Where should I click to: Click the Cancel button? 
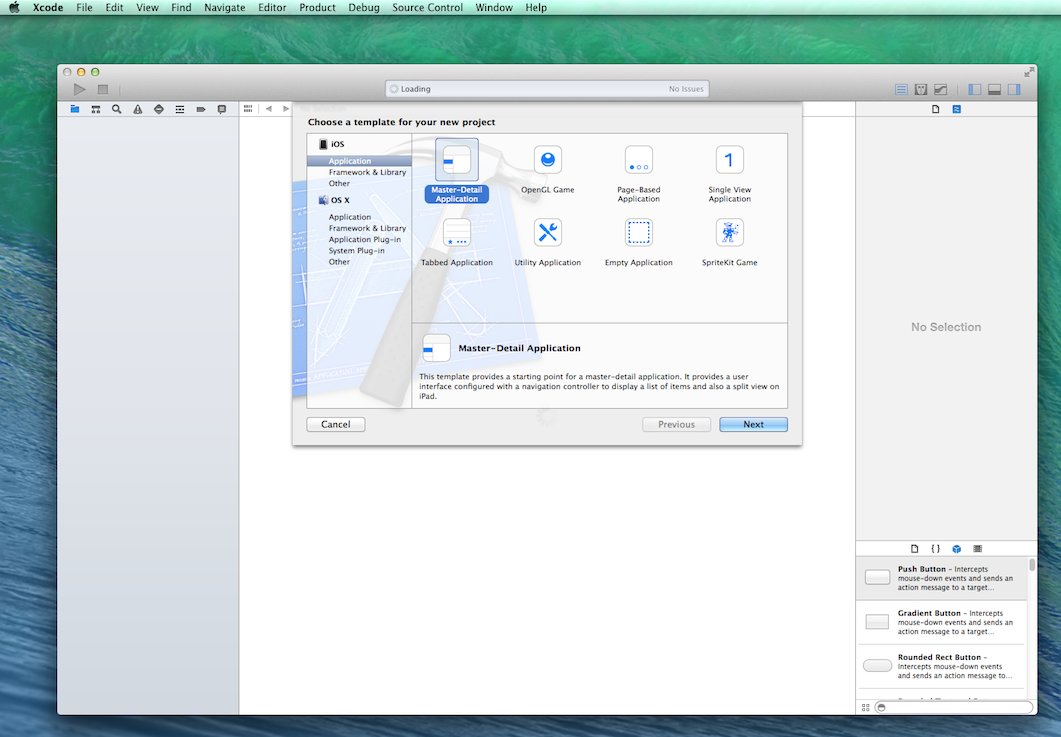pyautogui.click(x=336, y=424)
